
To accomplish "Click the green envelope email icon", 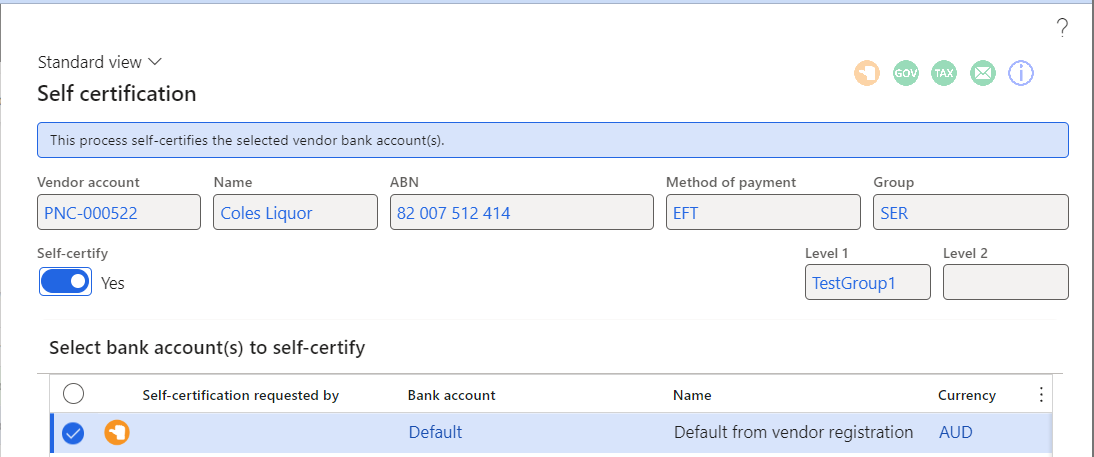I will 982,73.
